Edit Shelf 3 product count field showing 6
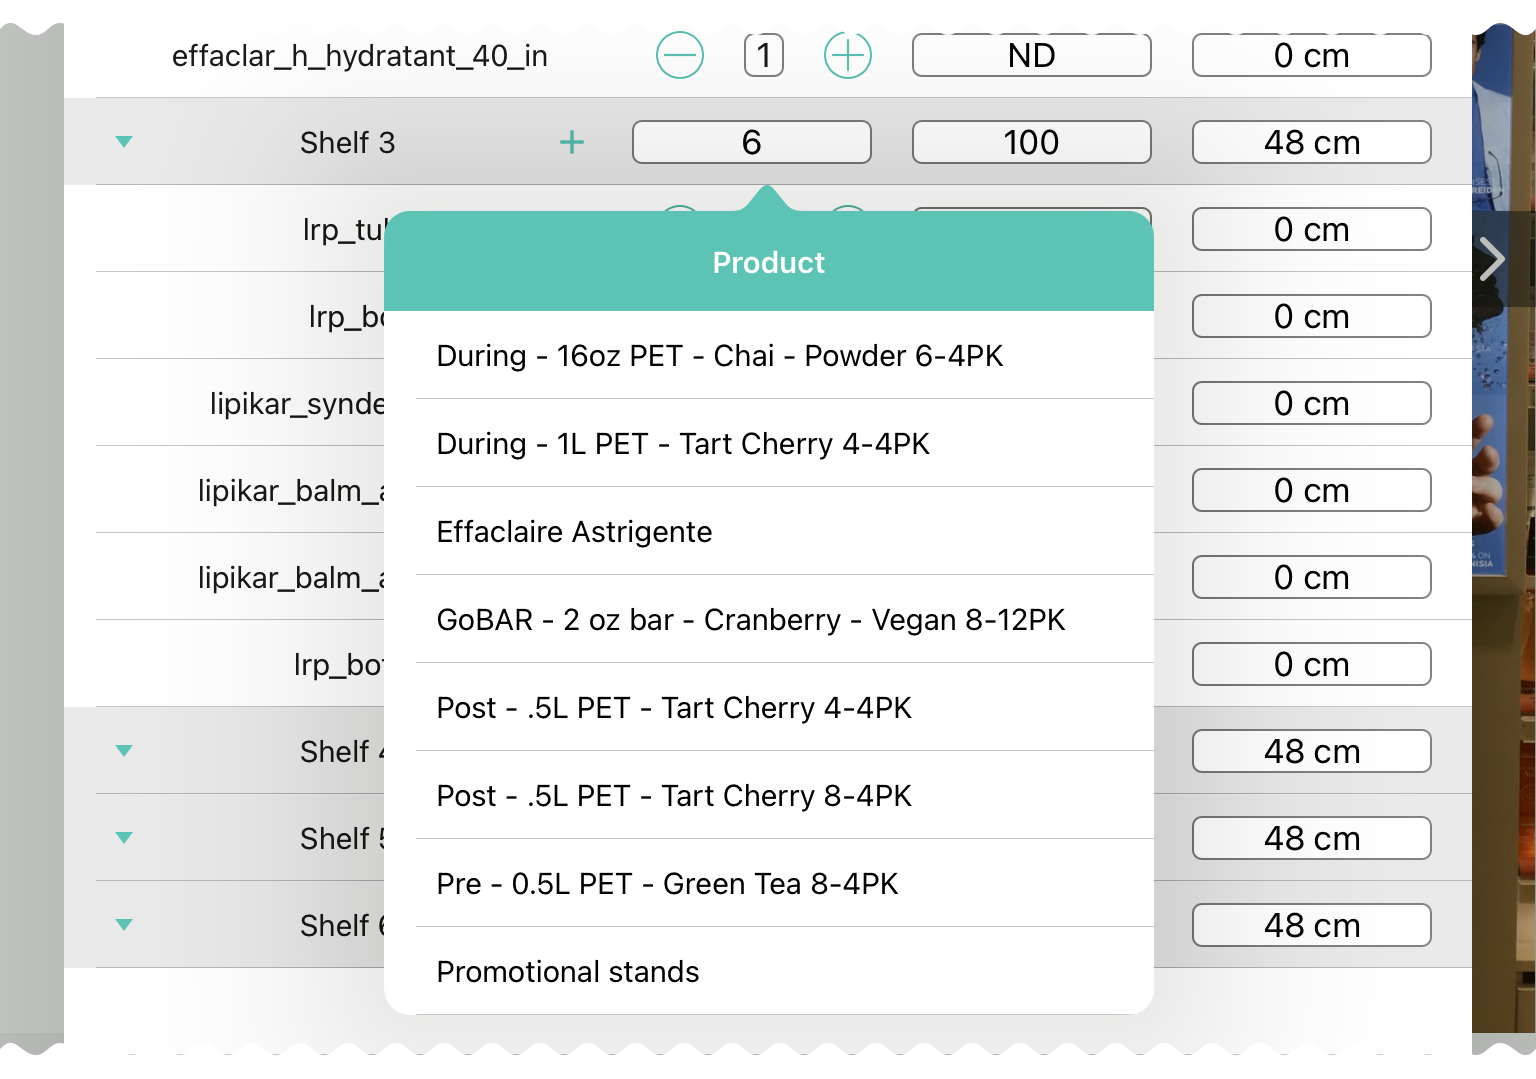This screenshot has height=1079, width=1536. pos(751,143)
